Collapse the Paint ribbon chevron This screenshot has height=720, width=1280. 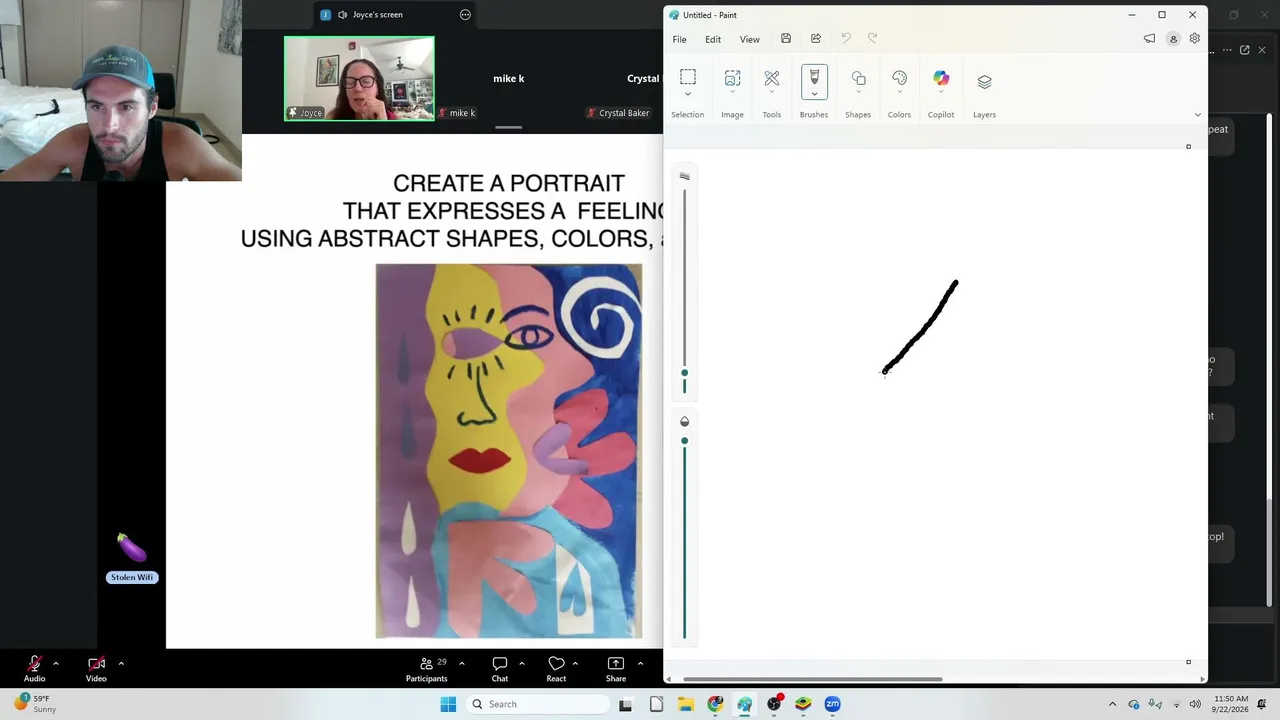point(1198,114)
